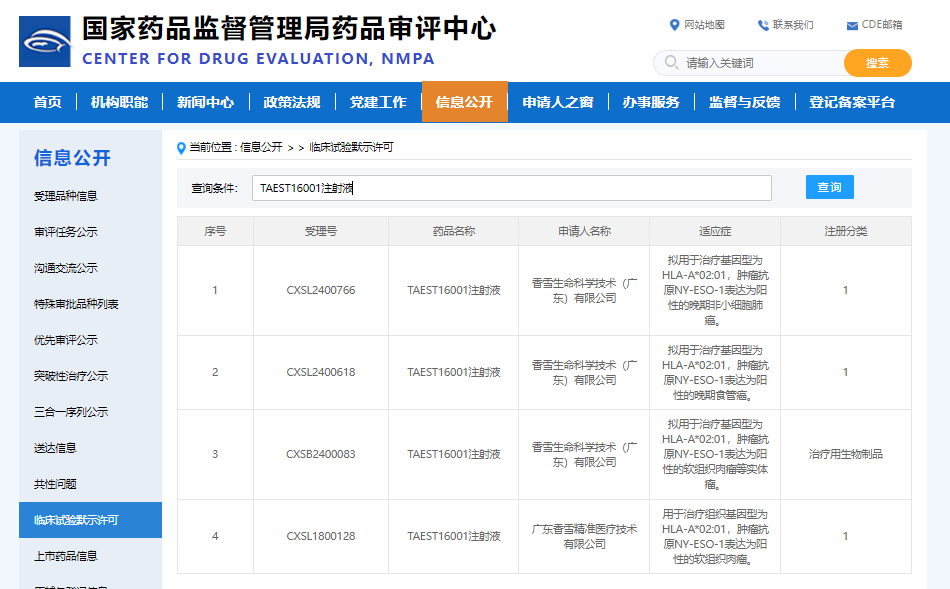This screenshot has height=589, width=950.
Task: Click 治疗用生物制品 registration class cell
Action: coord(846,454)
